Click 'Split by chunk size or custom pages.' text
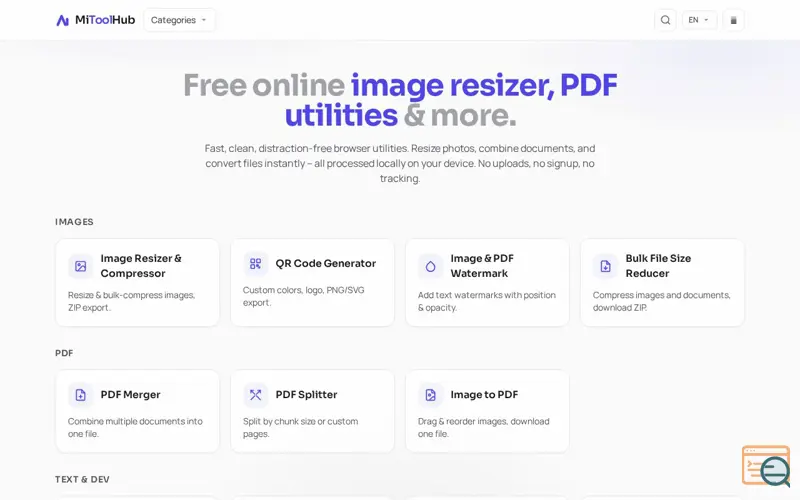Image resolution: width=800 pixels, height=500 pixels. click(301, 428)
